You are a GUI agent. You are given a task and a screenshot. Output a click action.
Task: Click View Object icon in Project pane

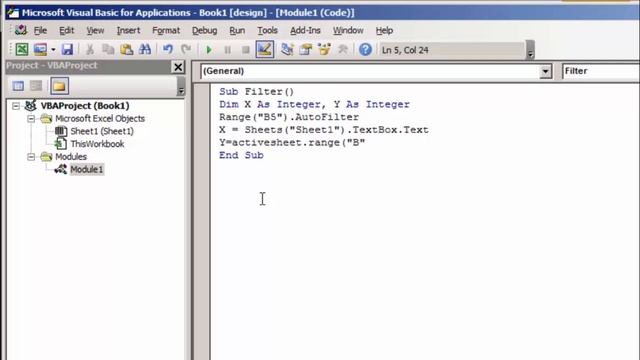pyautogui.click(x=36, y=86)
